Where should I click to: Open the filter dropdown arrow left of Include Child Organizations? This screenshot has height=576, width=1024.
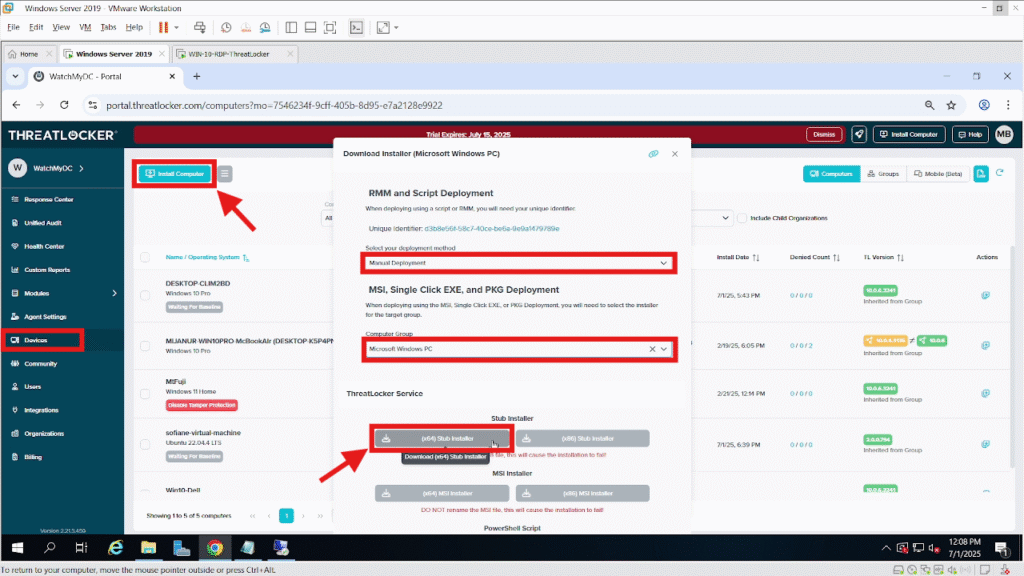(725, 218)
